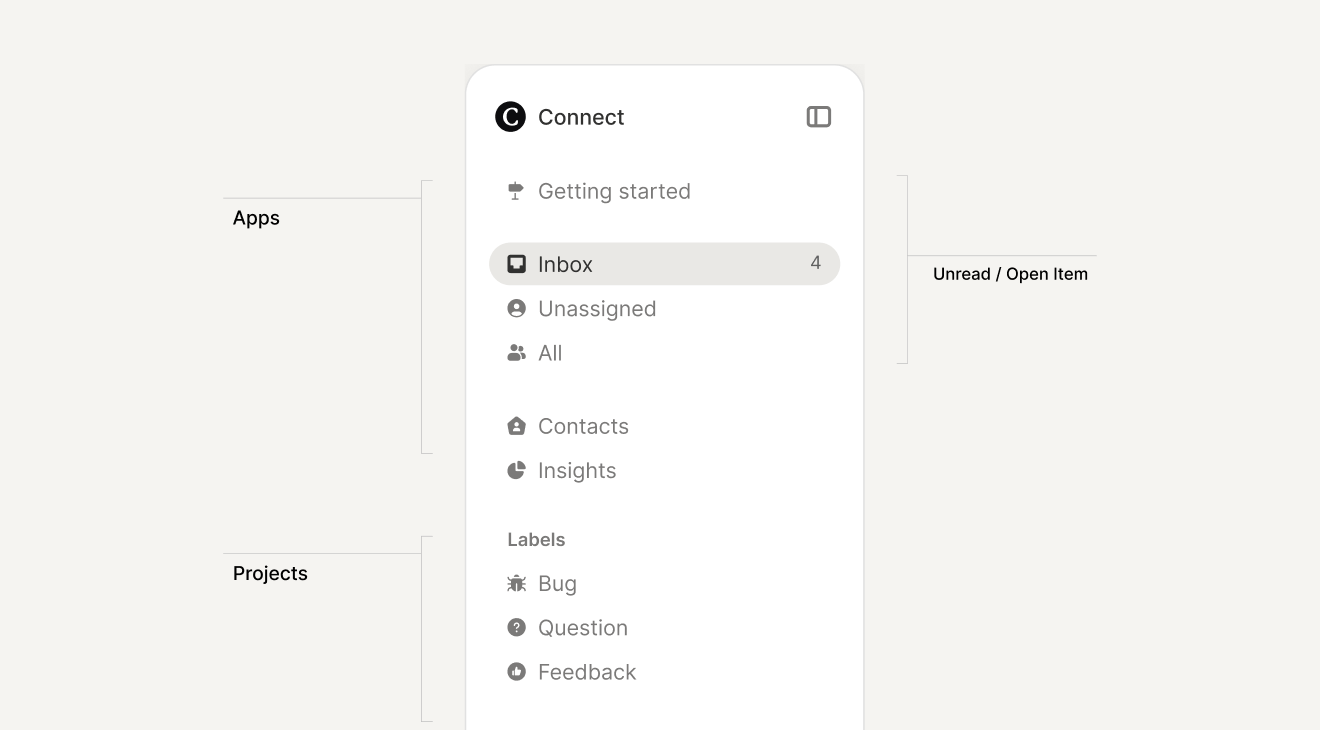1320x730 pixels.
Task: Click the Labels section header
Action: click(536, 540)
